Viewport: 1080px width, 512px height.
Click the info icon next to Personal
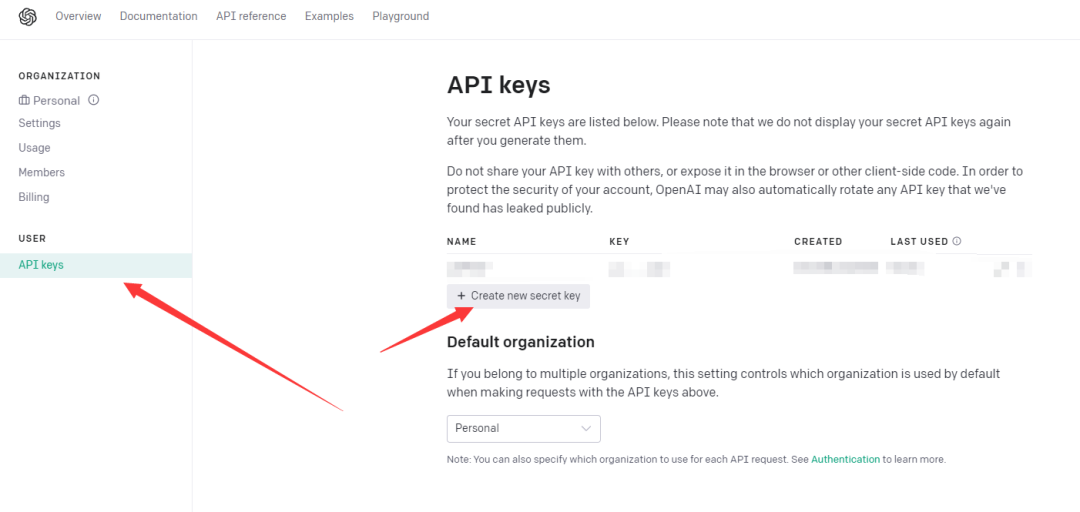94,100
